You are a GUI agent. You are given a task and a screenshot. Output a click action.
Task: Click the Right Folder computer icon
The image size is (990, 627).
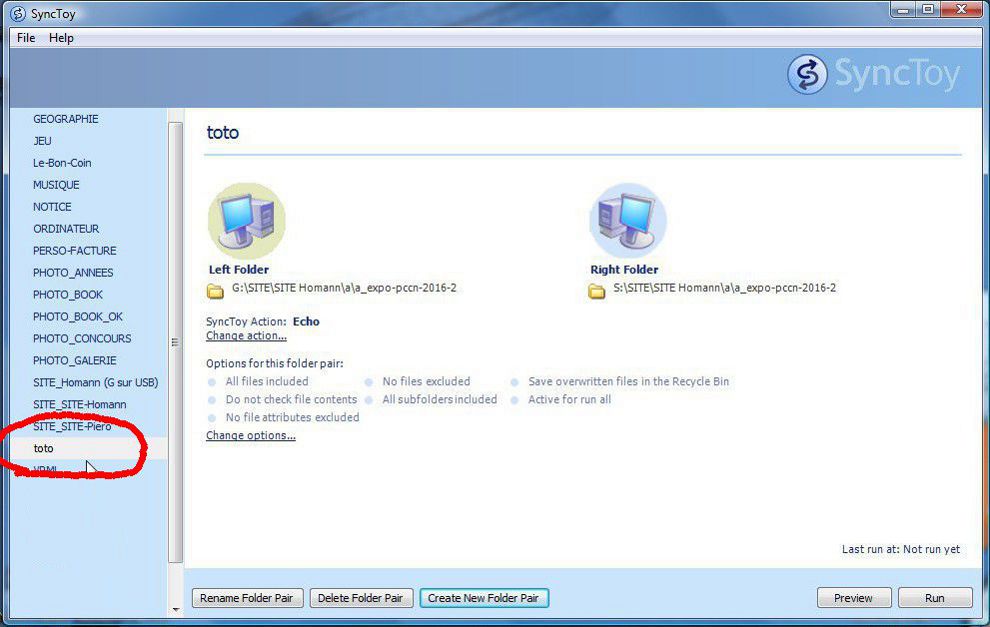(x=628, y=221)
